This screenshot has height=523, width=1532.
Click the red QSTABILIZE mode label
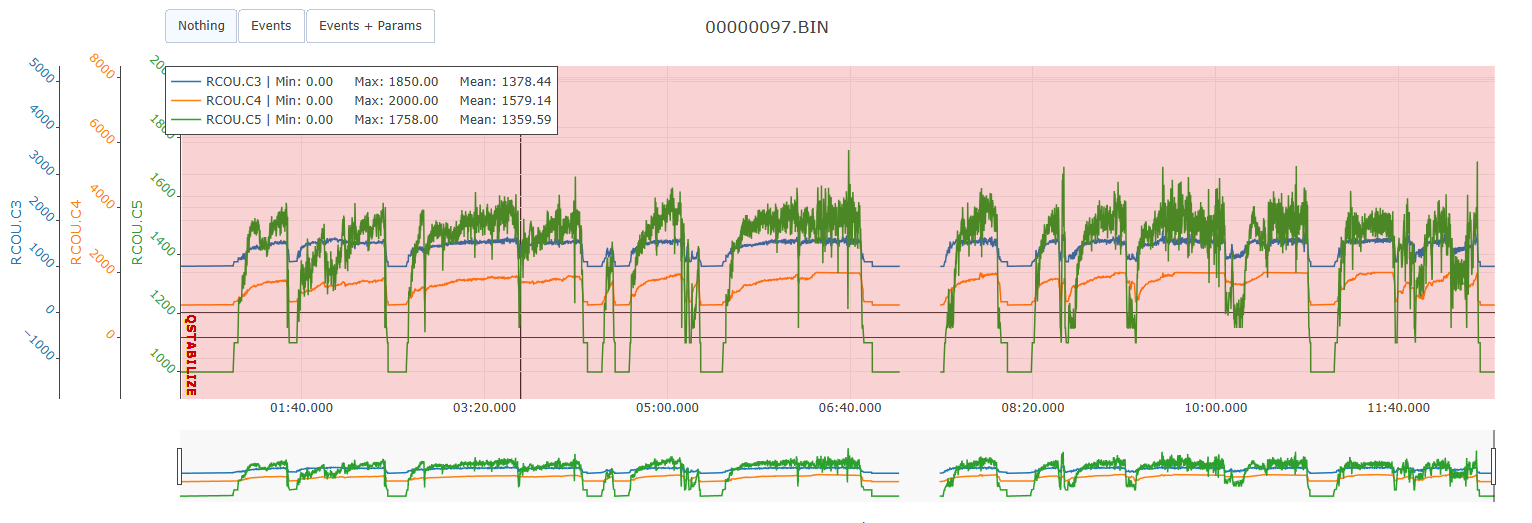[190, 355]
